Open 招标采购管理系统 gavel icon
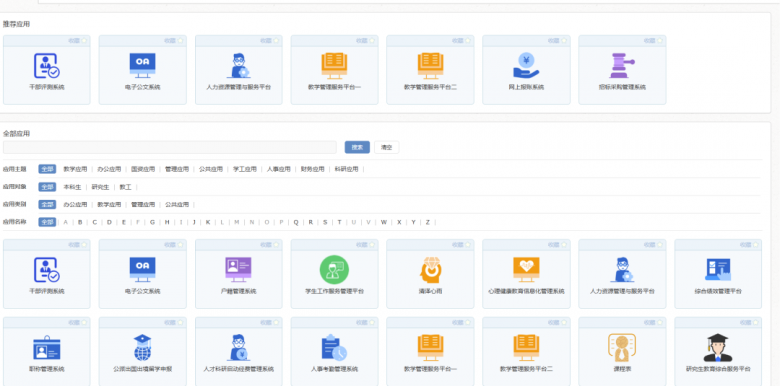780x386 pixels. coord(622,66)
